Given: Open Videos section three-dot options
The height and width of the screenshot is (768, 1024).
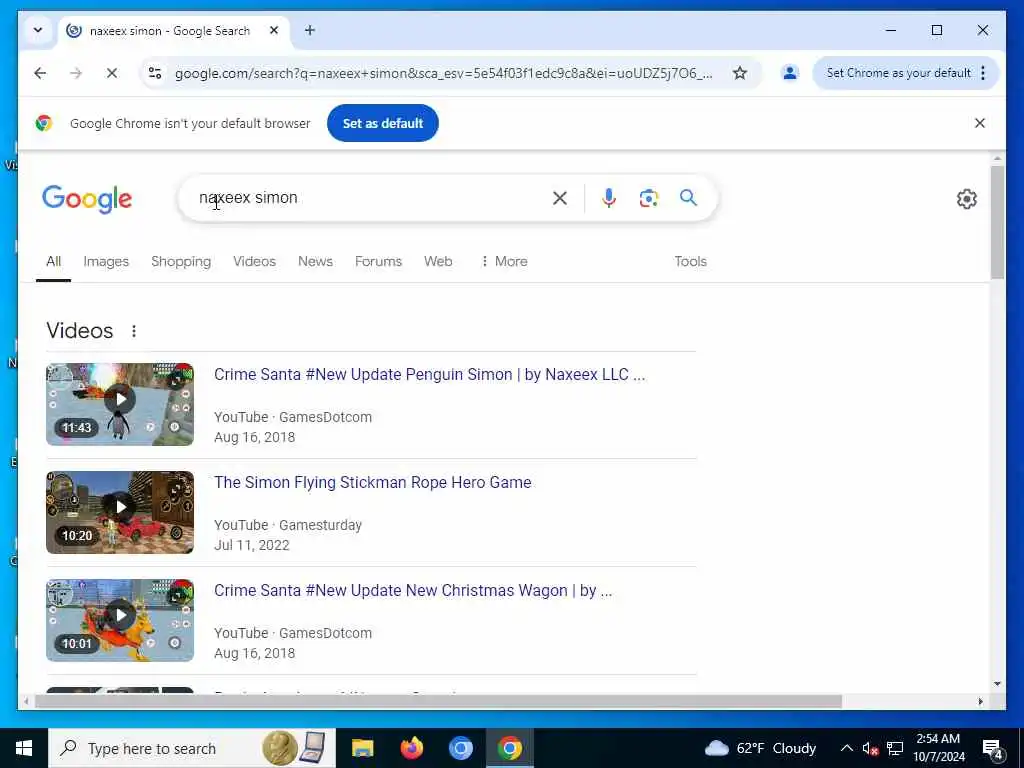Looking at the screenshot, I should (134, 331).
